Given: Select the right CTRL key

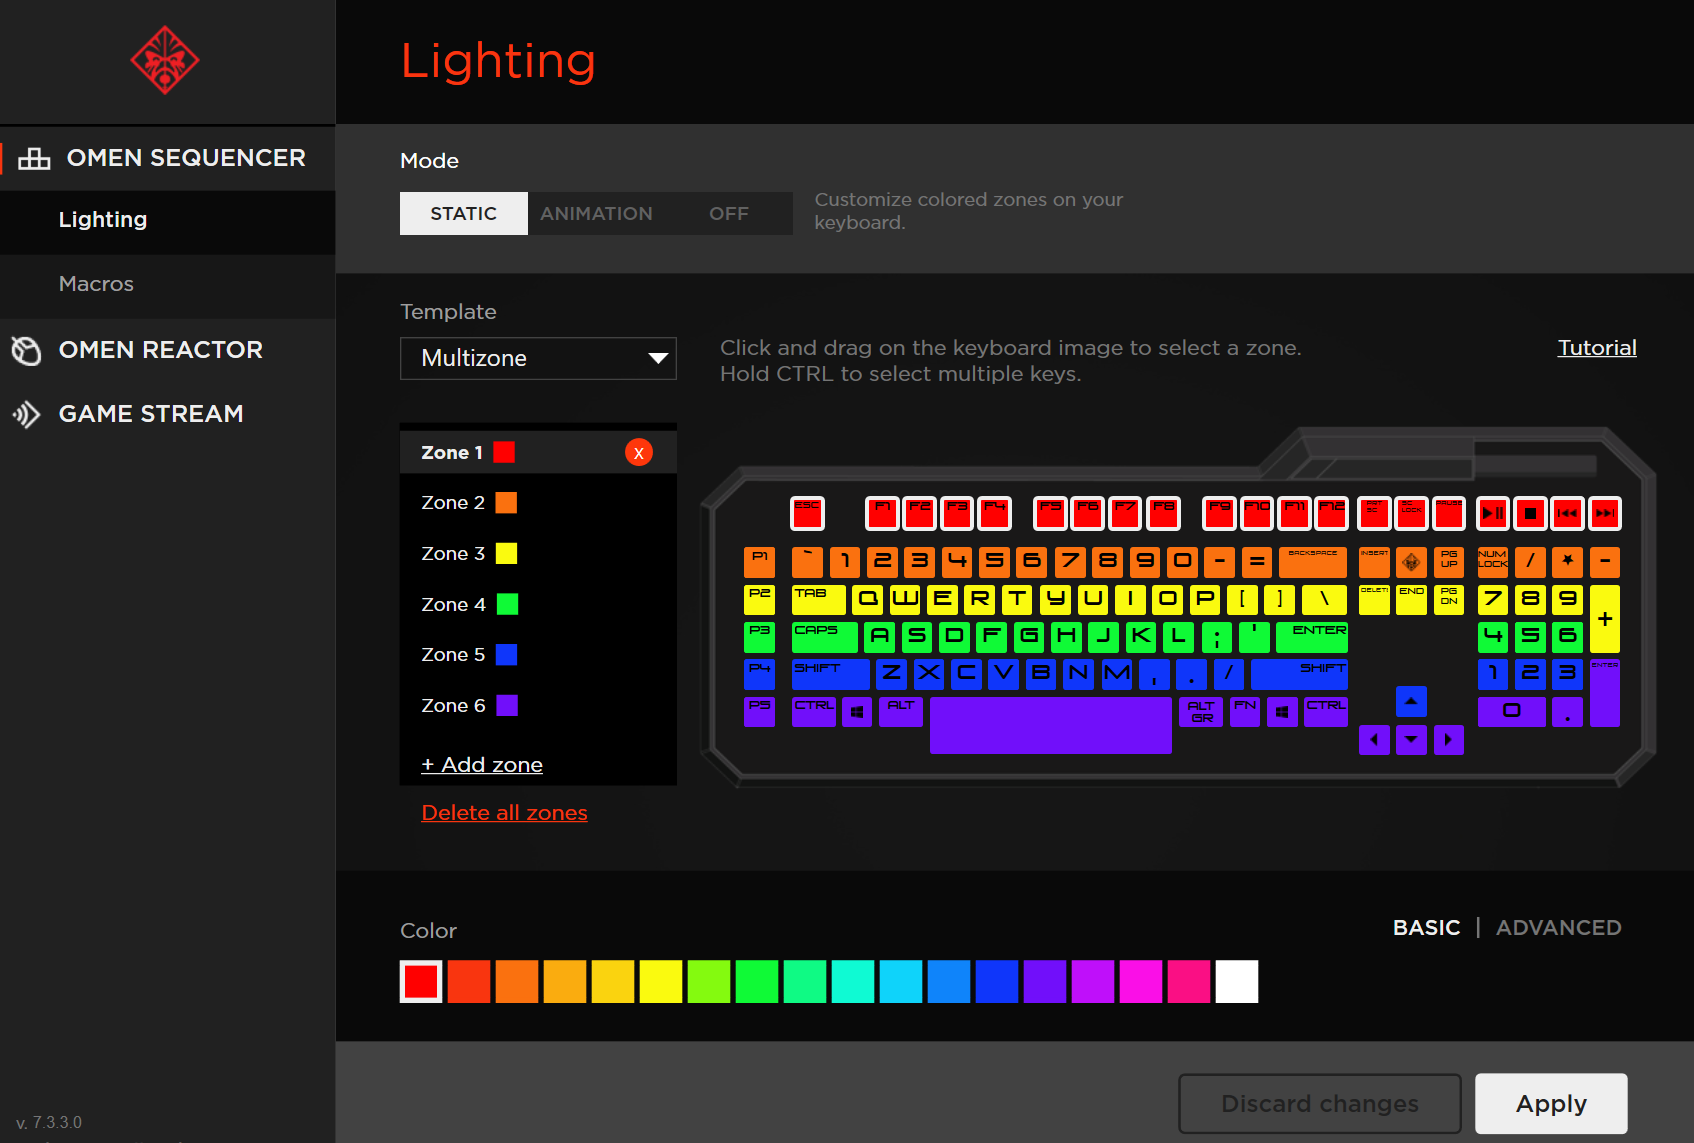Looking at the screenshot, I should (1326, 712).
